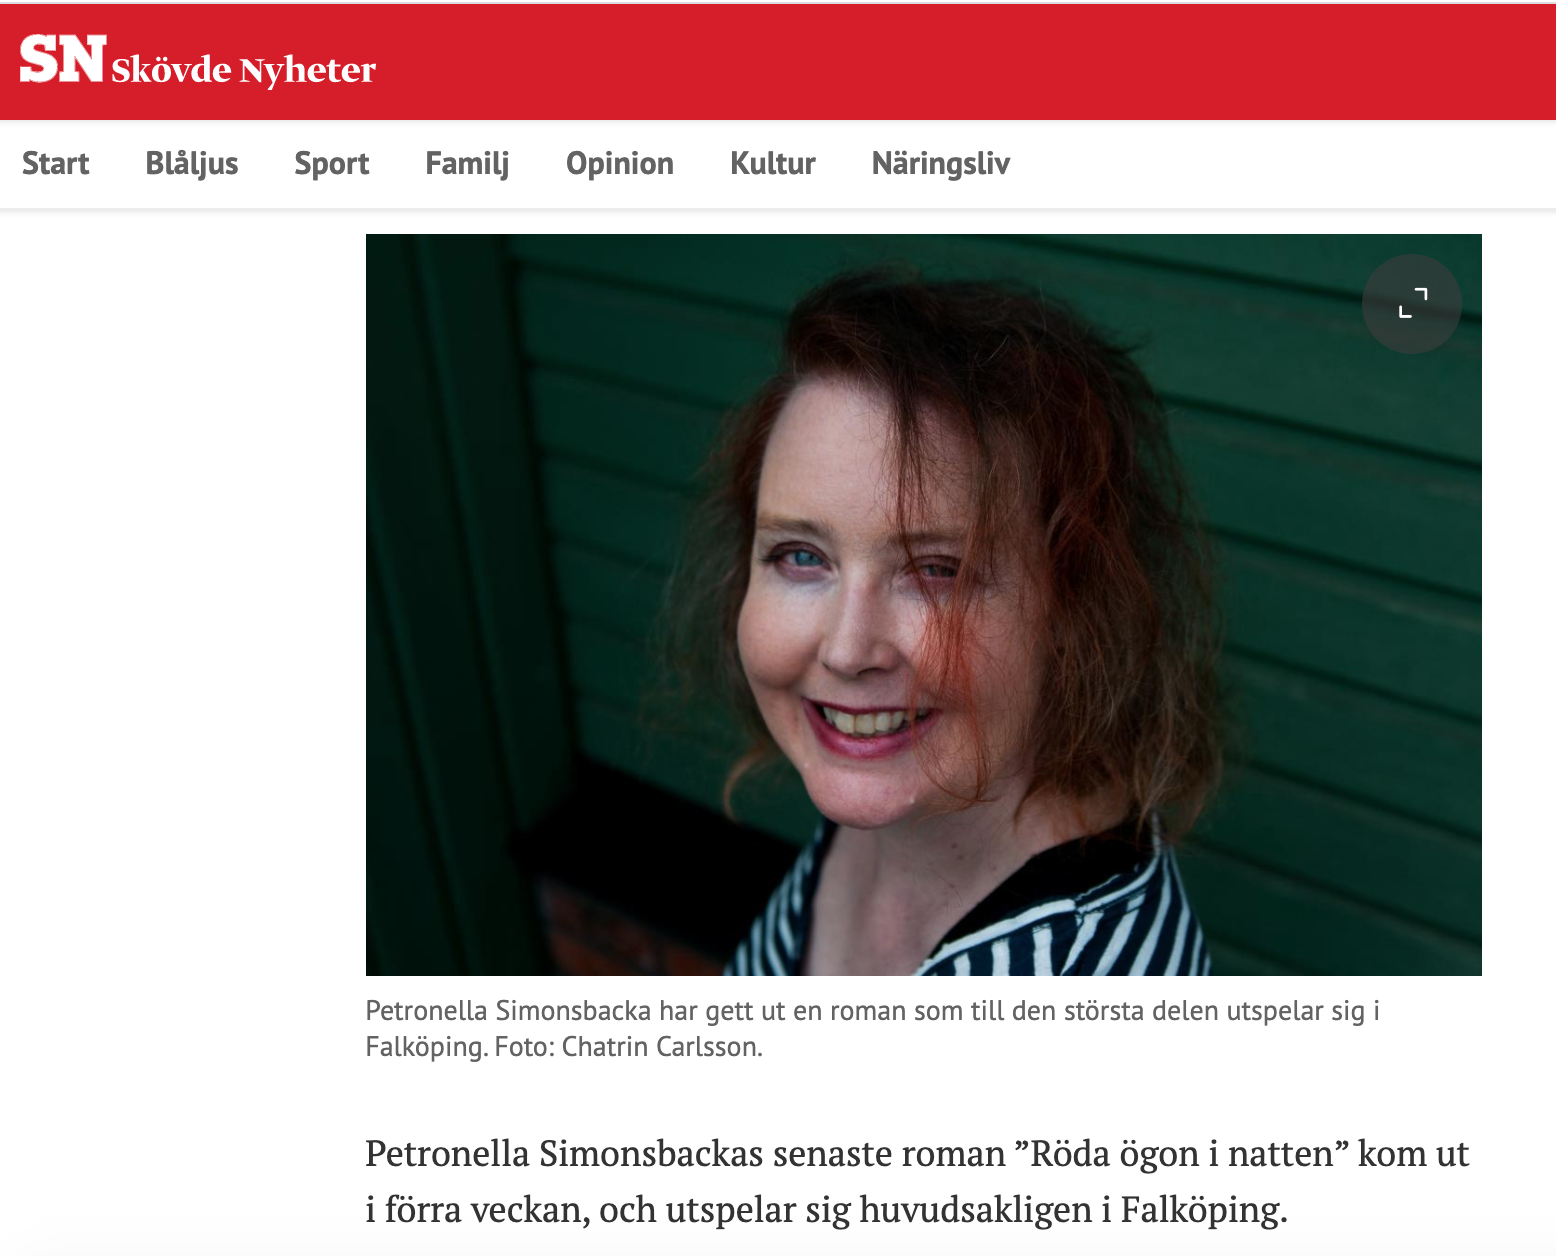Expand the article photo to fullscreen
The height and width of the screenshot is (1256, 1556).
click(x=1412, y=303)
